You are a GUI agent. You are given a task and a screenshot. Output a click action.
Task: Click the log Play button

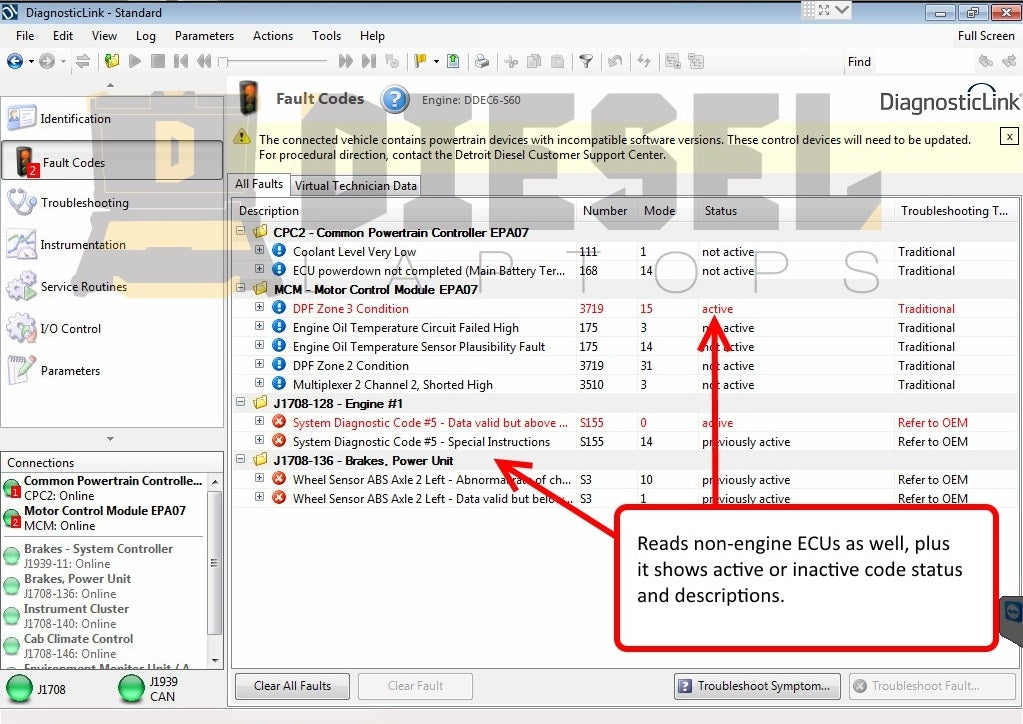135,61
